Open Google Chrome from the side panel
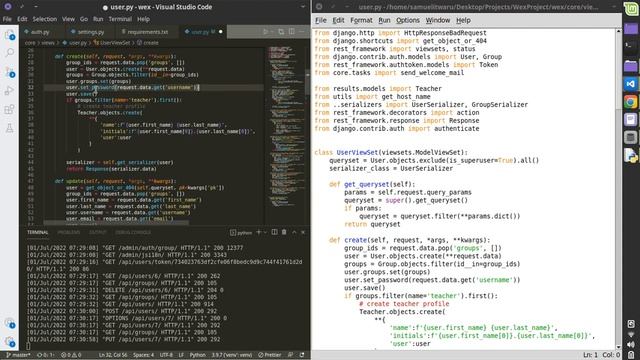The image size is (640, 360). coord(631,102)
